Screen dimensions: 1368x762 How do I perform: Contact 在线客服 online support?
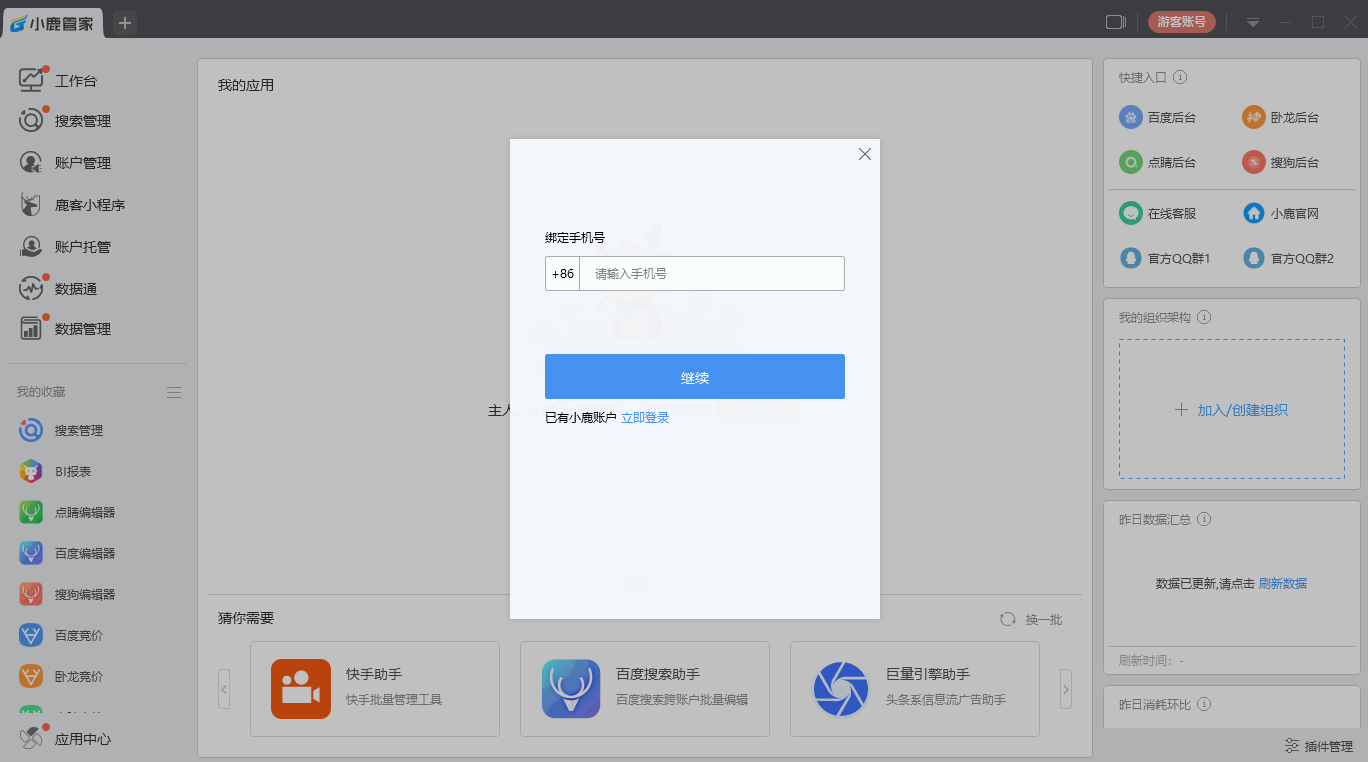point(1158,213)
